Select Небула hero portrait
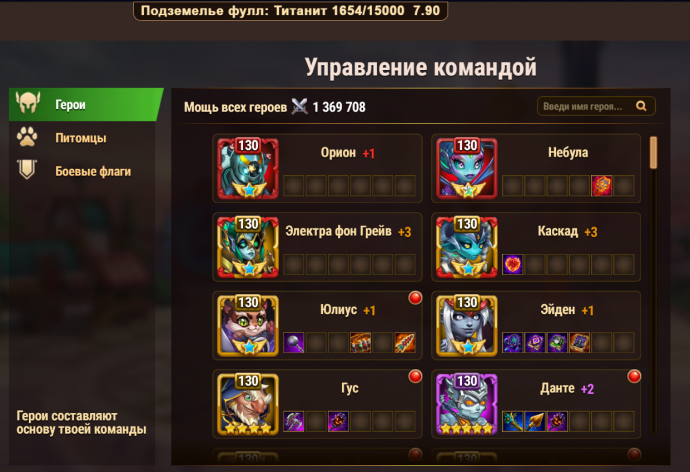 (x=466, y=168)
